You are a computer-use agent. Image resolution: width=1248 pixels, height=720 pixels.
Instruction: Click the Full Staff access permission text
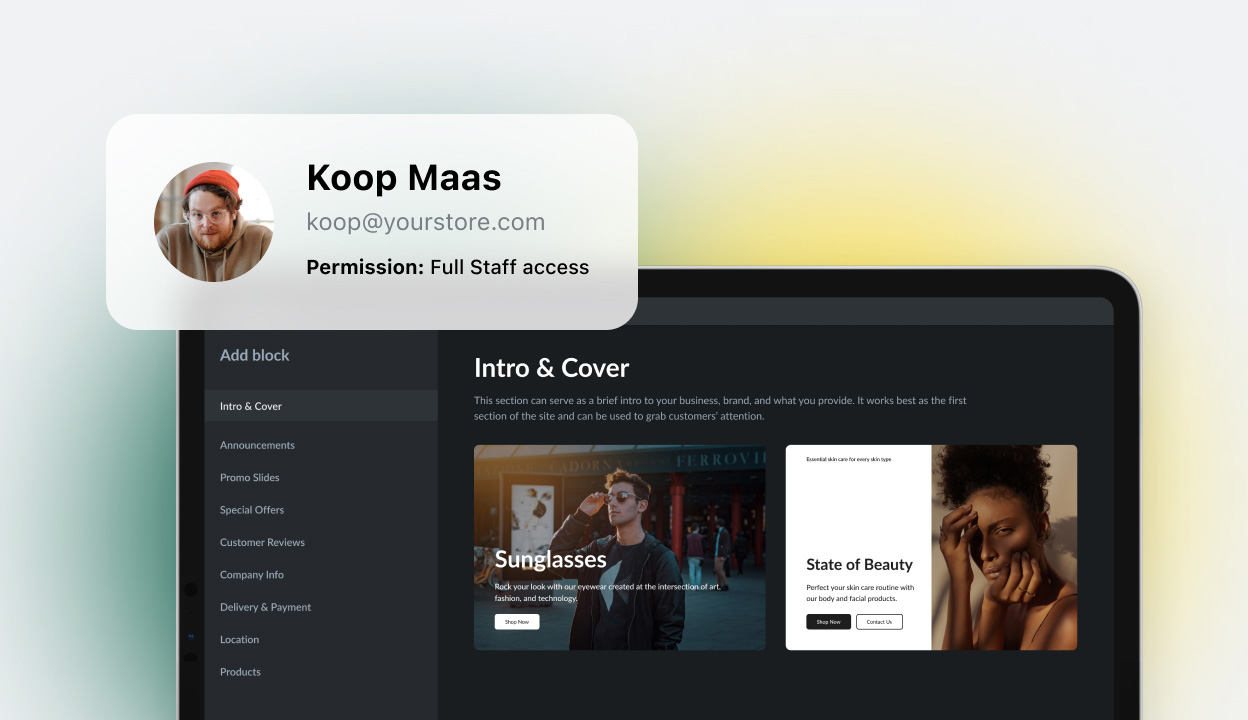pyautogui.click(x=510, y=267)
